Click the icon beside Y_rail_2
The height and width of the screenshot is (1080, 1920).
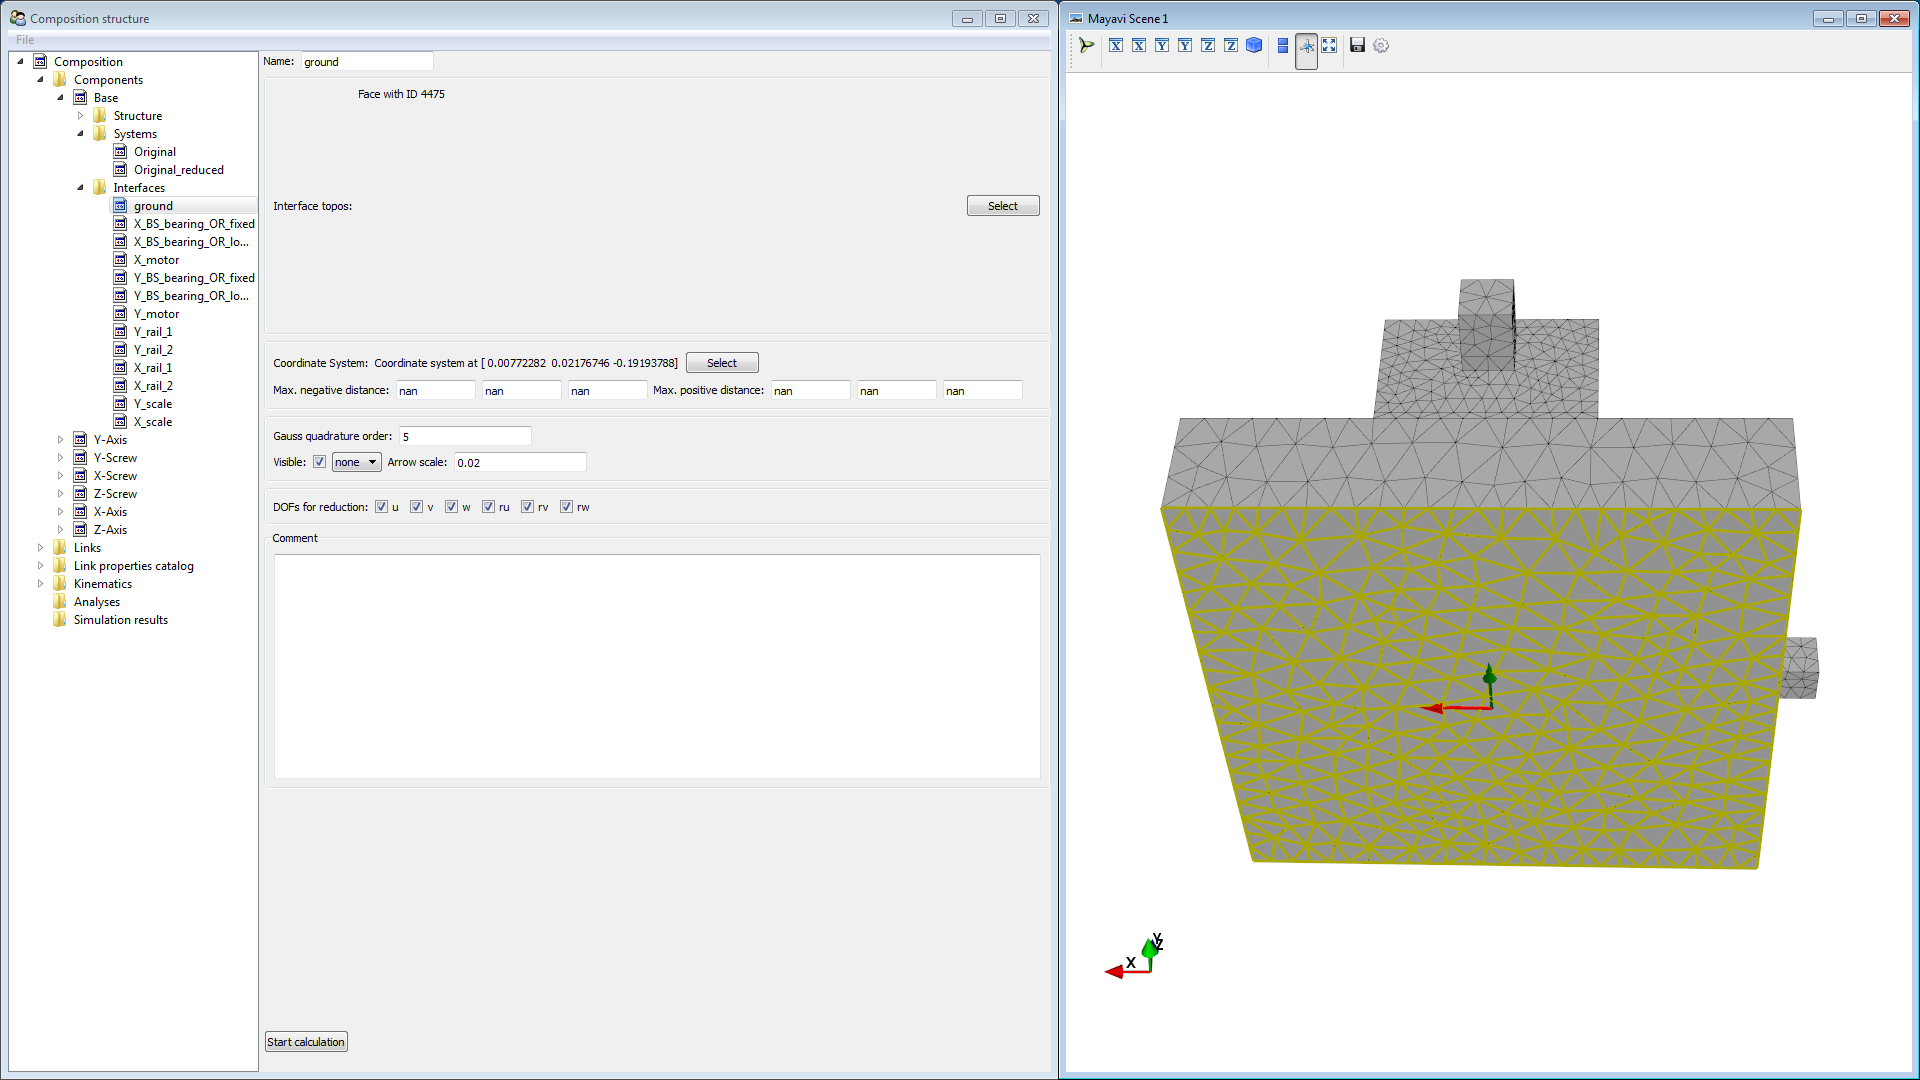tap(120, 350)
